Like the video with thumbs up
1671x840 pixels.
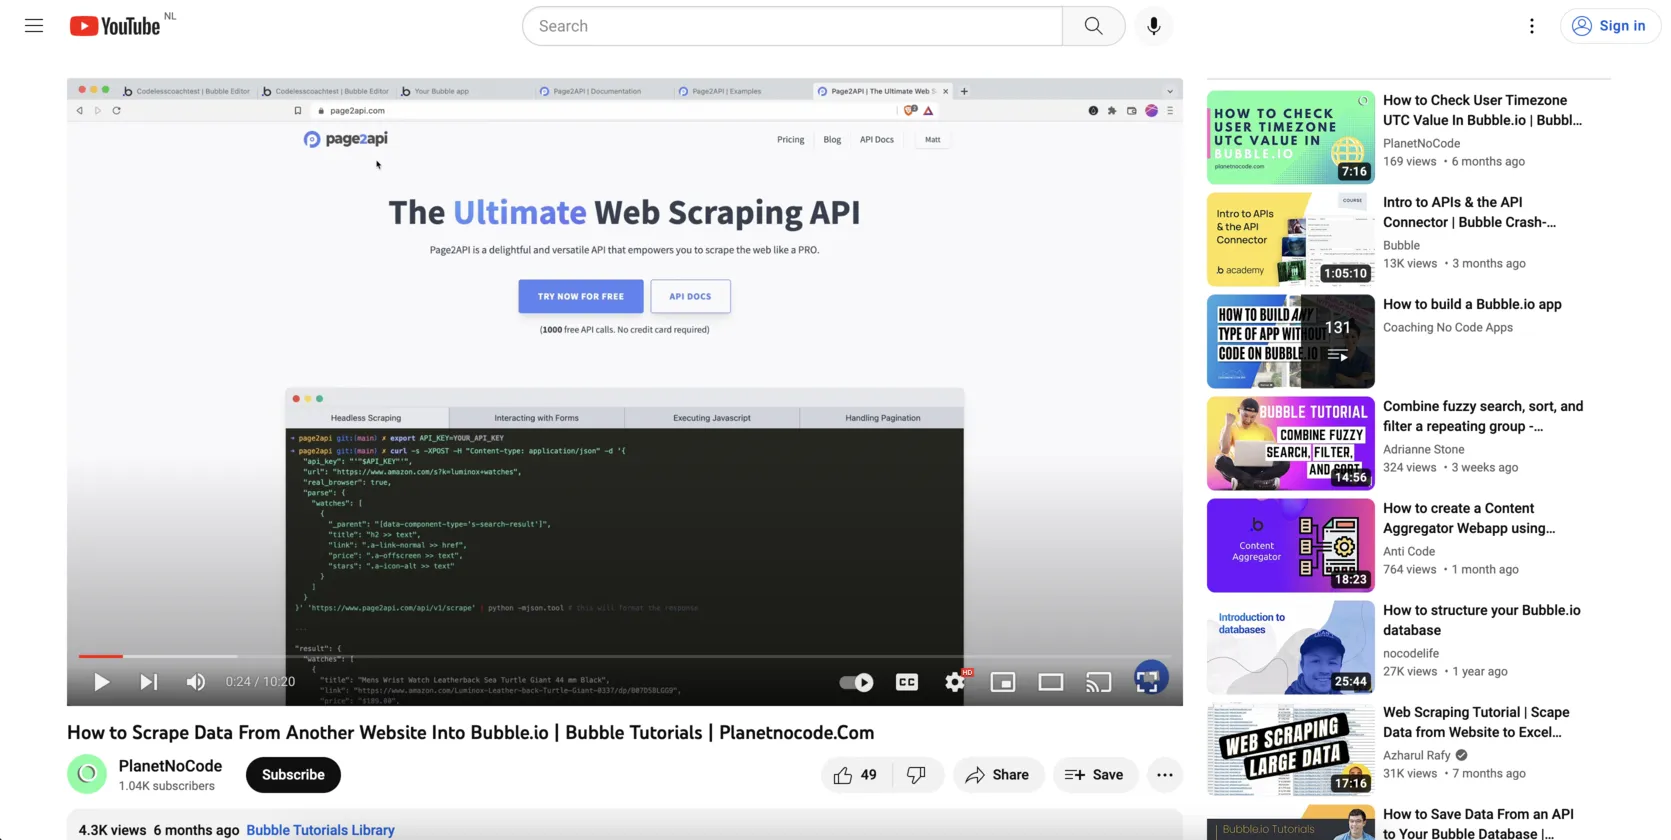tap(855, 775)
